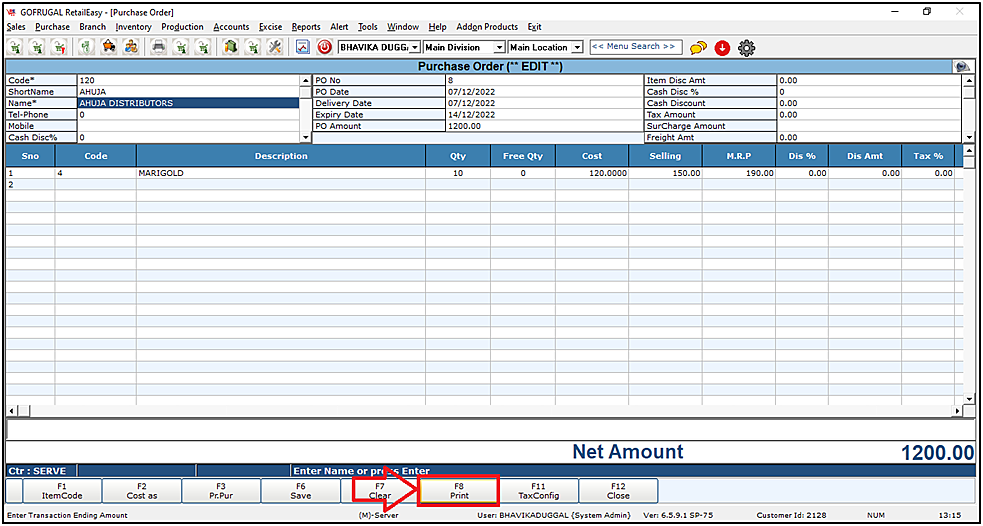Click down arrow of item grid vertical scrollbar
This screenshot has width=983, height=526.
point(969,399)
